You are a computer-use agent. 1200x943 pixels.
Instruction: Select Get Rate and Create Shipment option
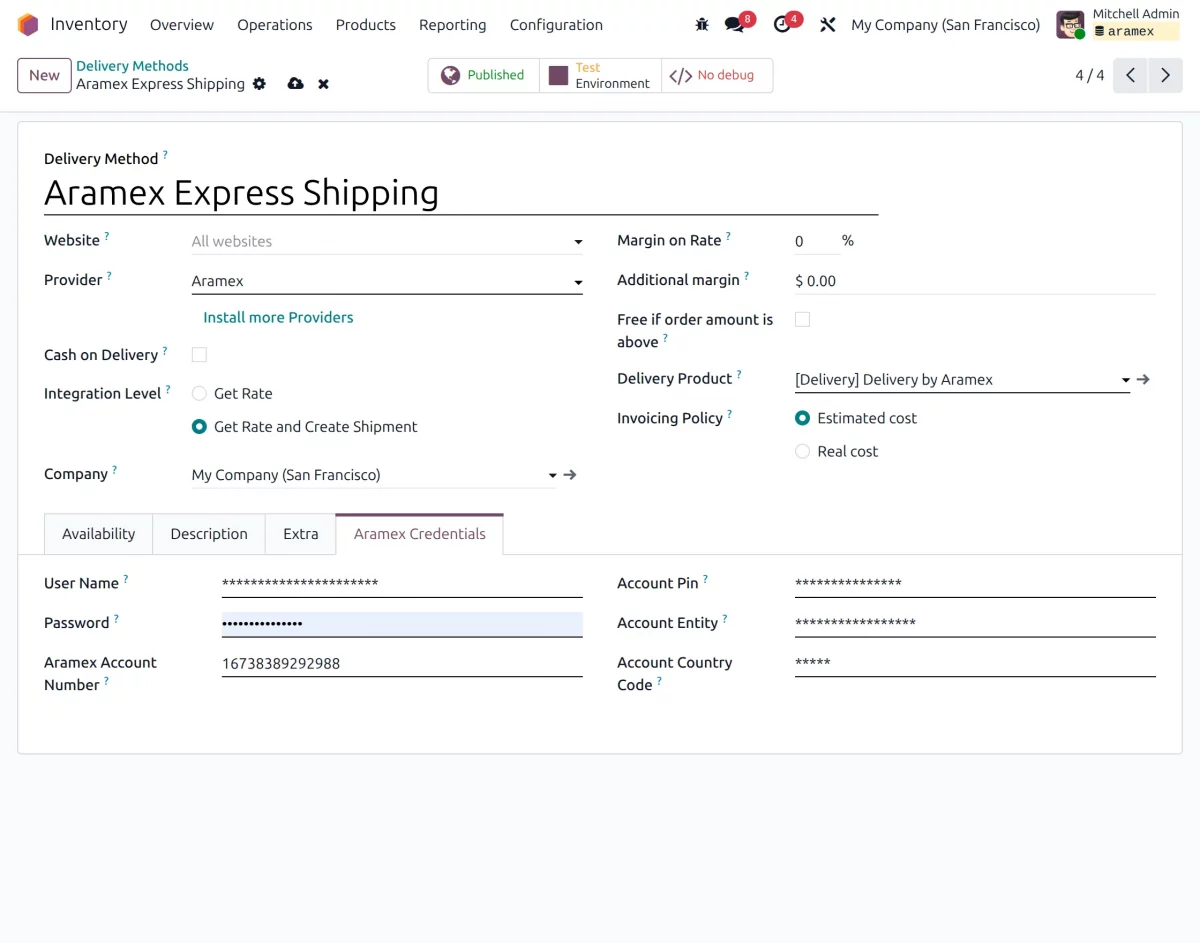click(x=199, y=427)
